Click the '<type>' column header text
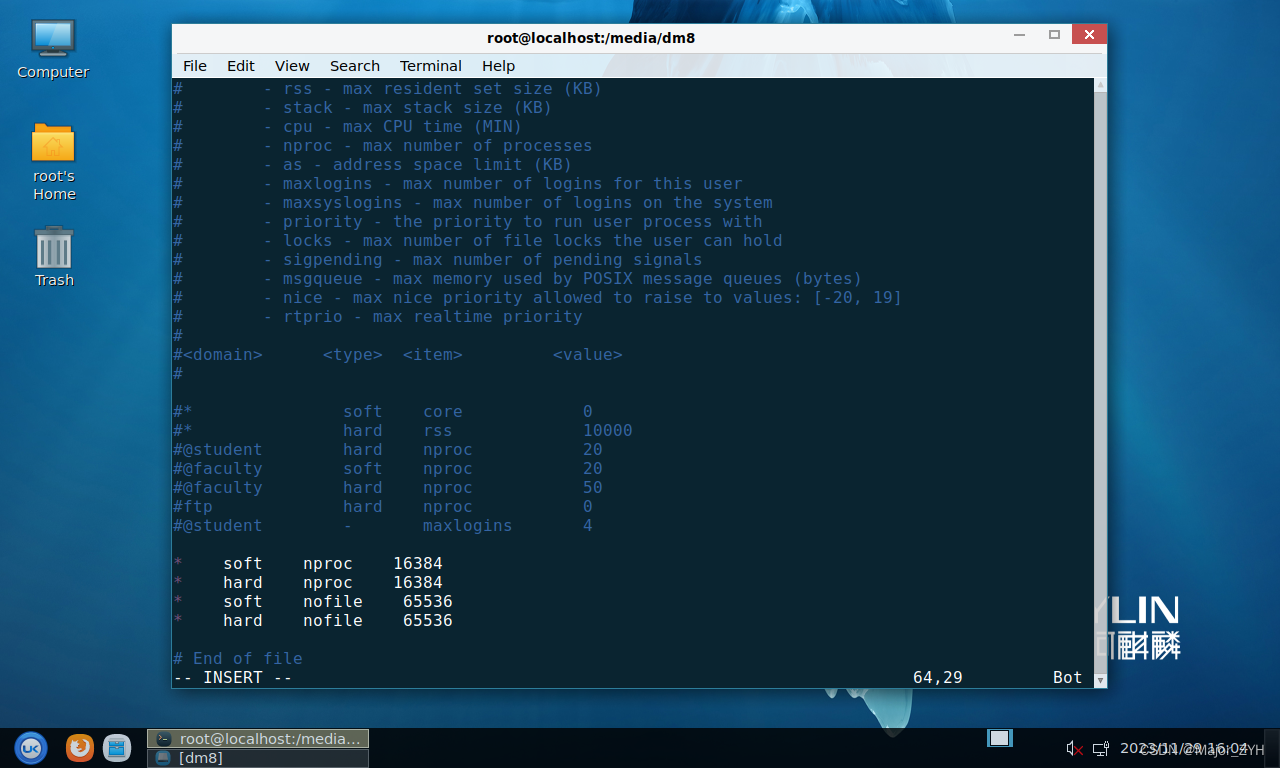 coord(353,354)
